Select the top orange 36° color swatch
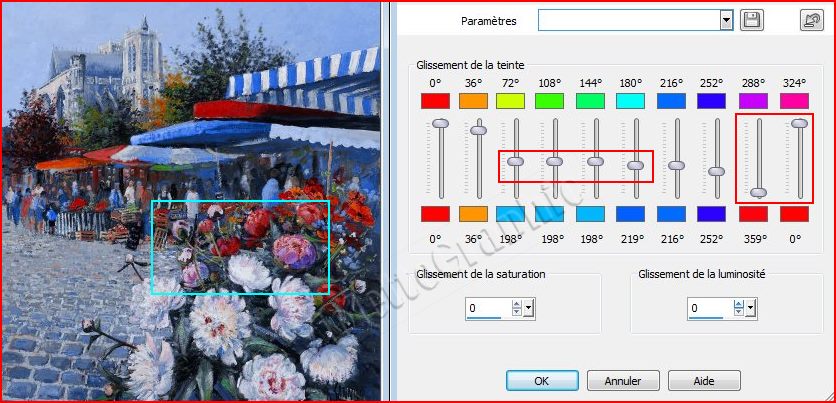Image resolution: width=836 pixels, height=403 pixels. click(x=473, y=100)
